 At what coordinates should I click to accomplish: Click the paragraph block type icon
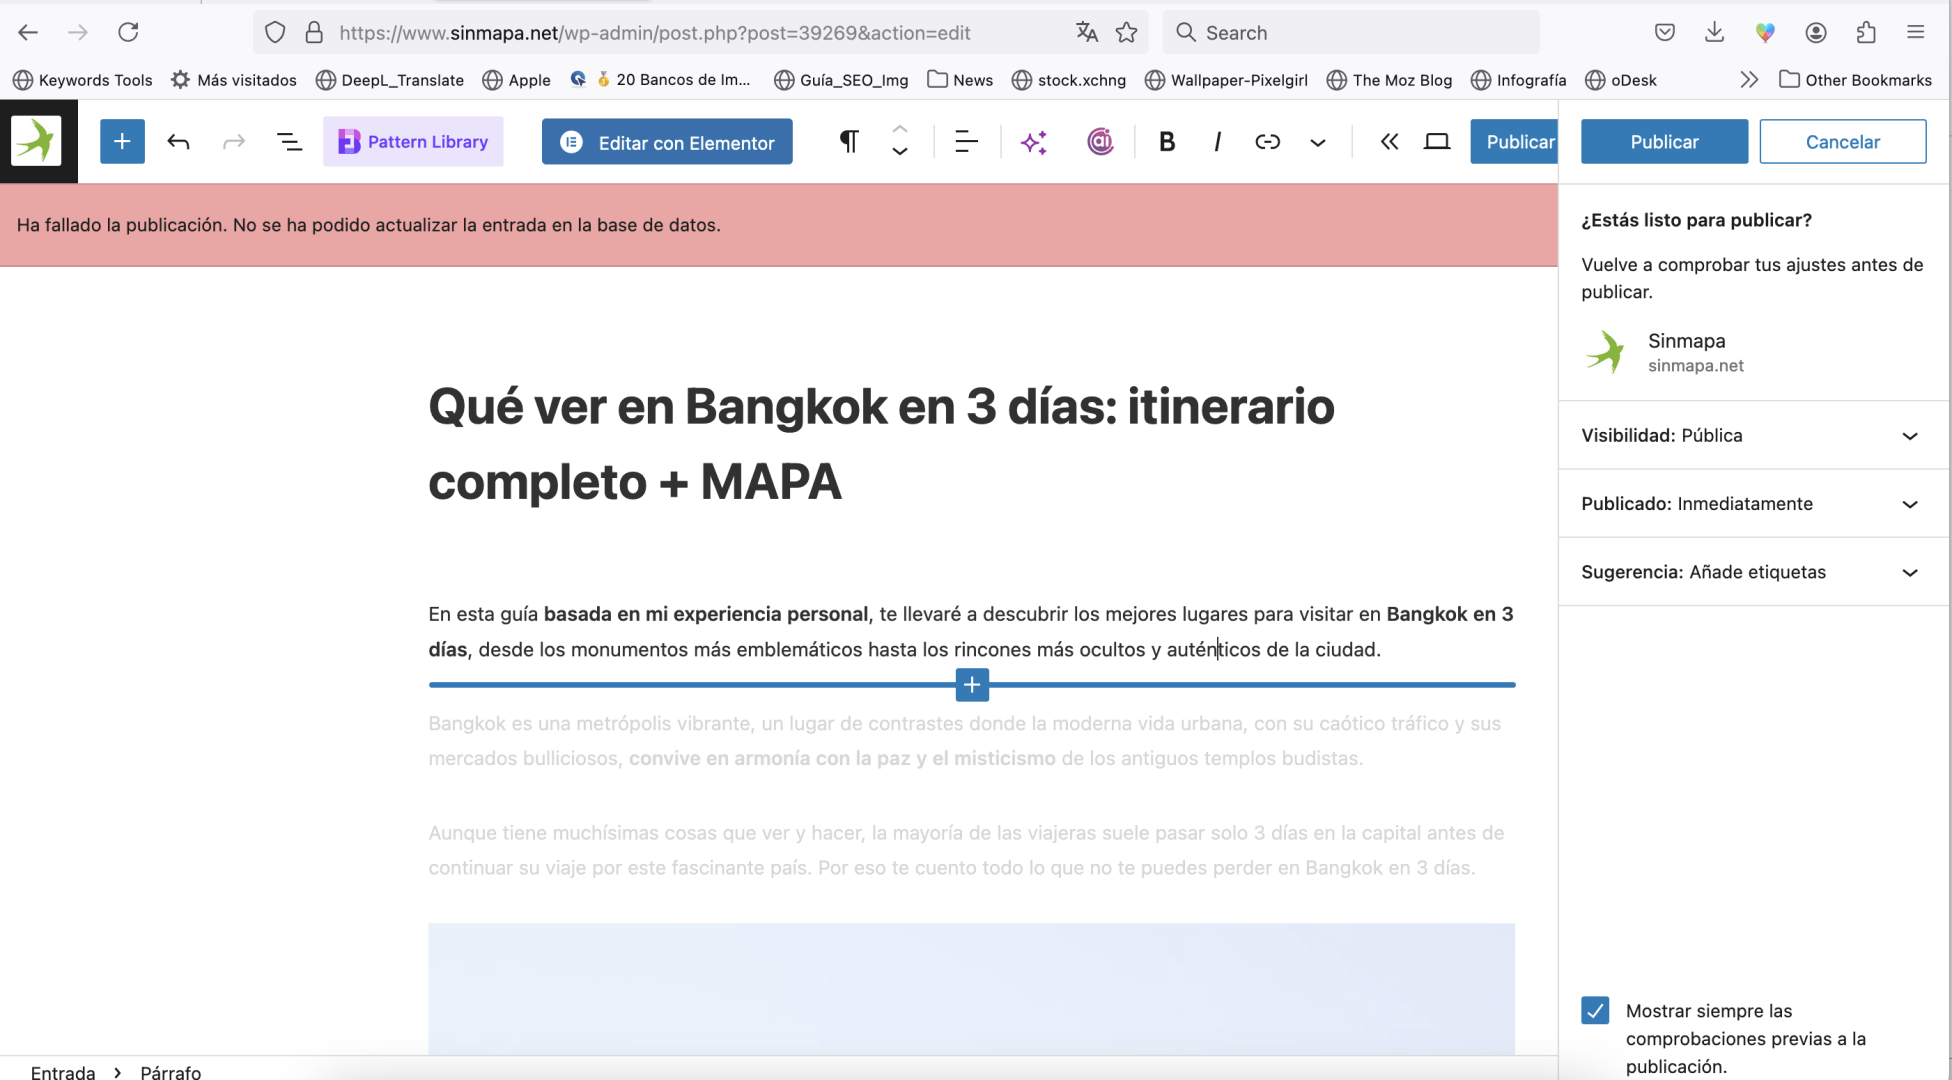point(848,142)
